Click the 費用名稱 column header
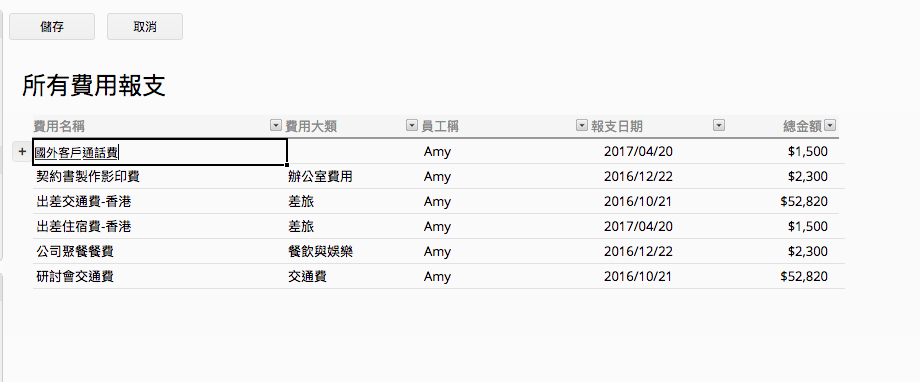This screenshot has height=382, width=920. (x=63, y=126)
